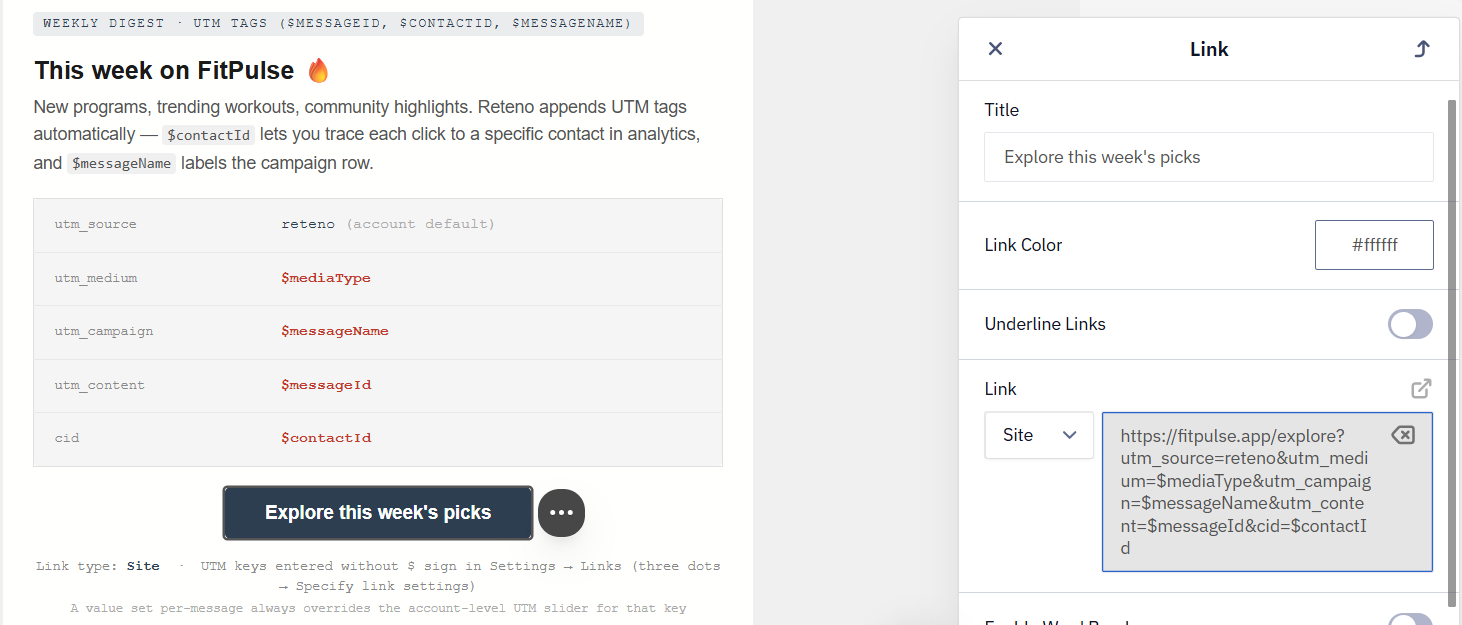Click the $messageName value in the table
1462x625 pixels.
click(x=335, y=331)
